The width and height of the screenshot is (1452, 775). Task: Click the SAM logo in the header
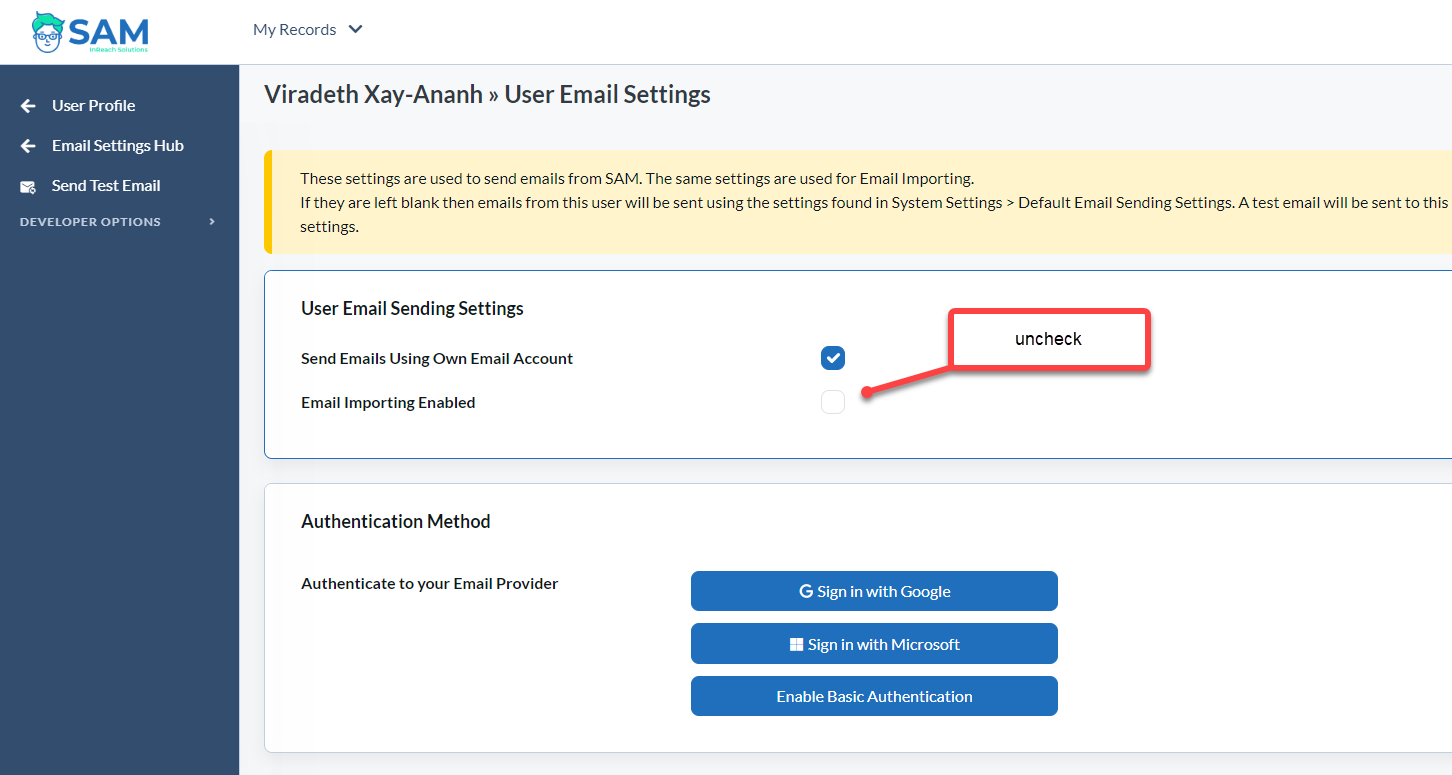(x=90, y=32)
